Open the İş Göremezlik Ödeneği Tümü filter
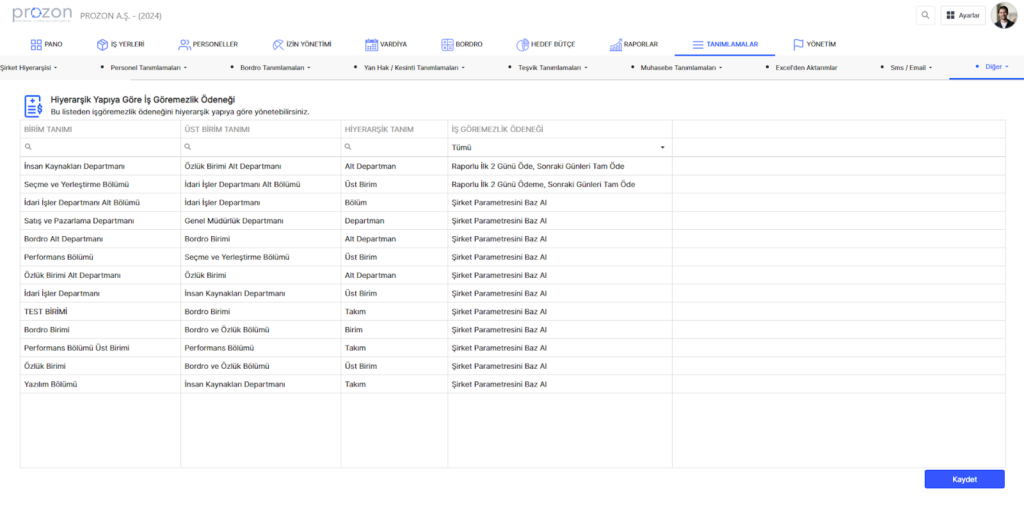 (558, 147)
